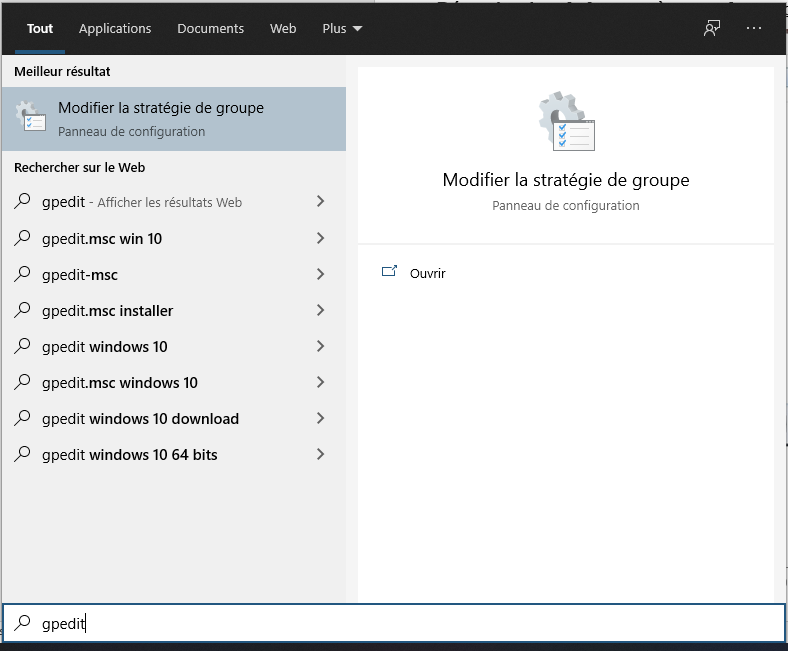The height and width of the screenshot is (651, 788).
Task: Click search icon beside gpedit.msc win 10
Action: (x=22, y=238)
